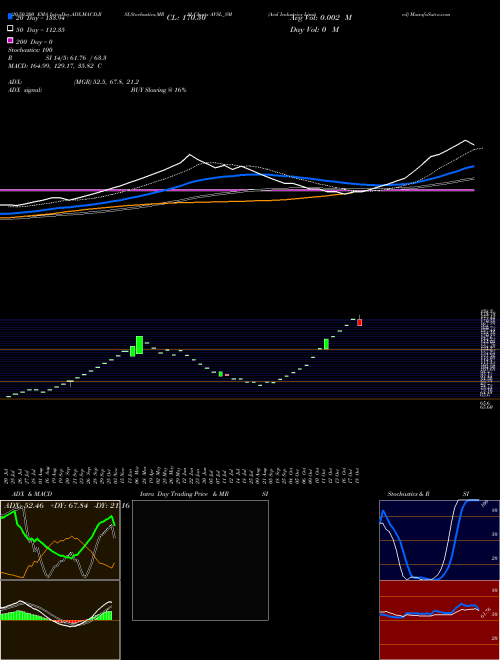Click the green MACD histogram bars
This screenshot has width=500, height=660.
pos(21,615)
